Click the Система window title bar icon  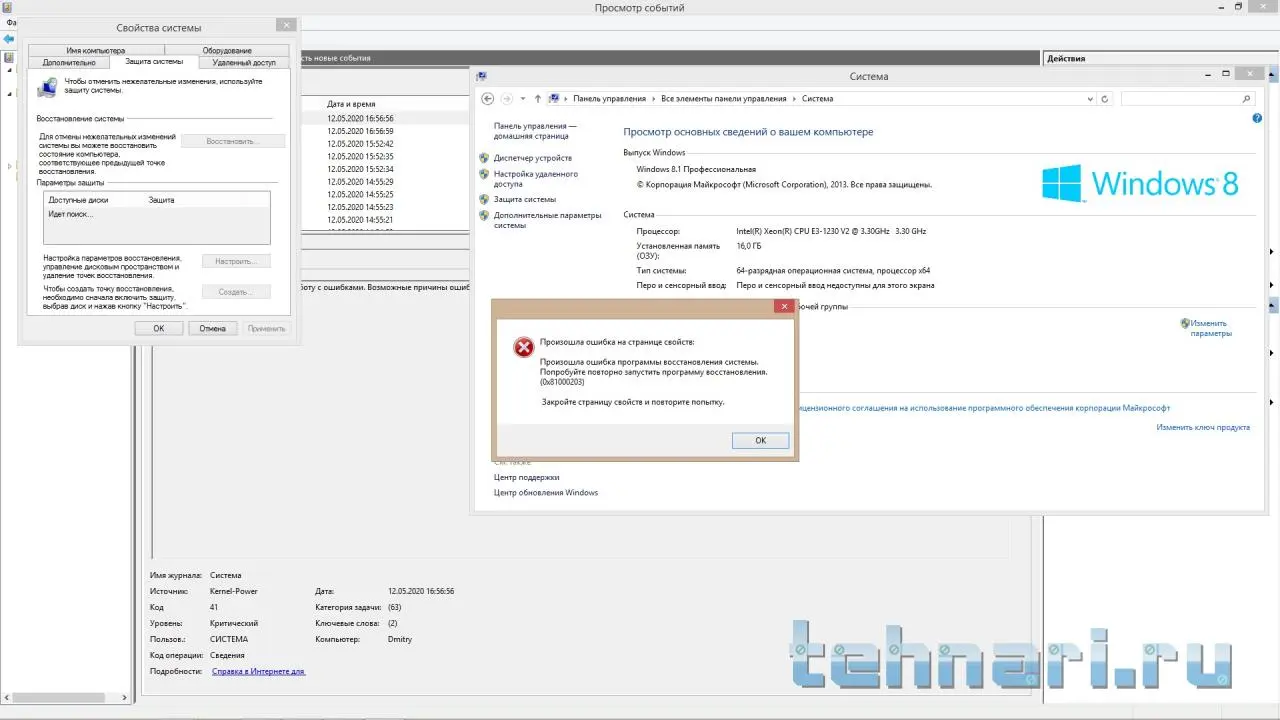click(x=481, y=76)
